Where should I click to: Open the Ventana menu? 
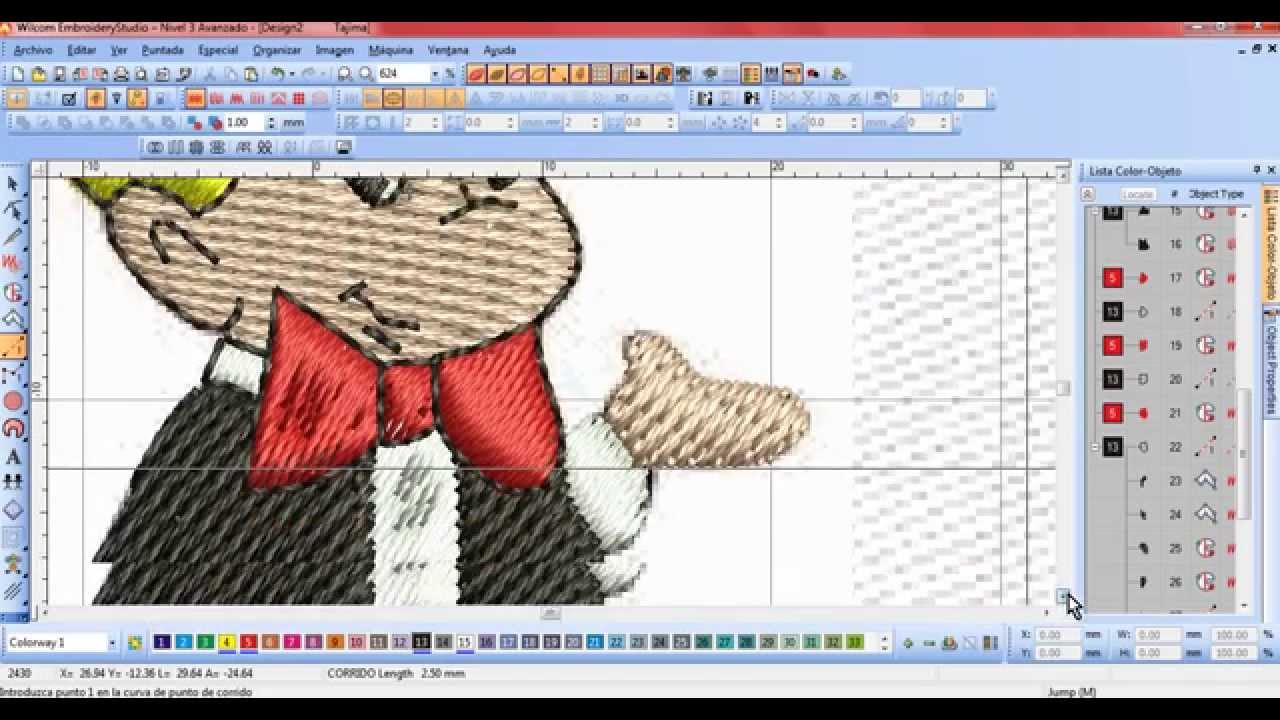(448, 50)
